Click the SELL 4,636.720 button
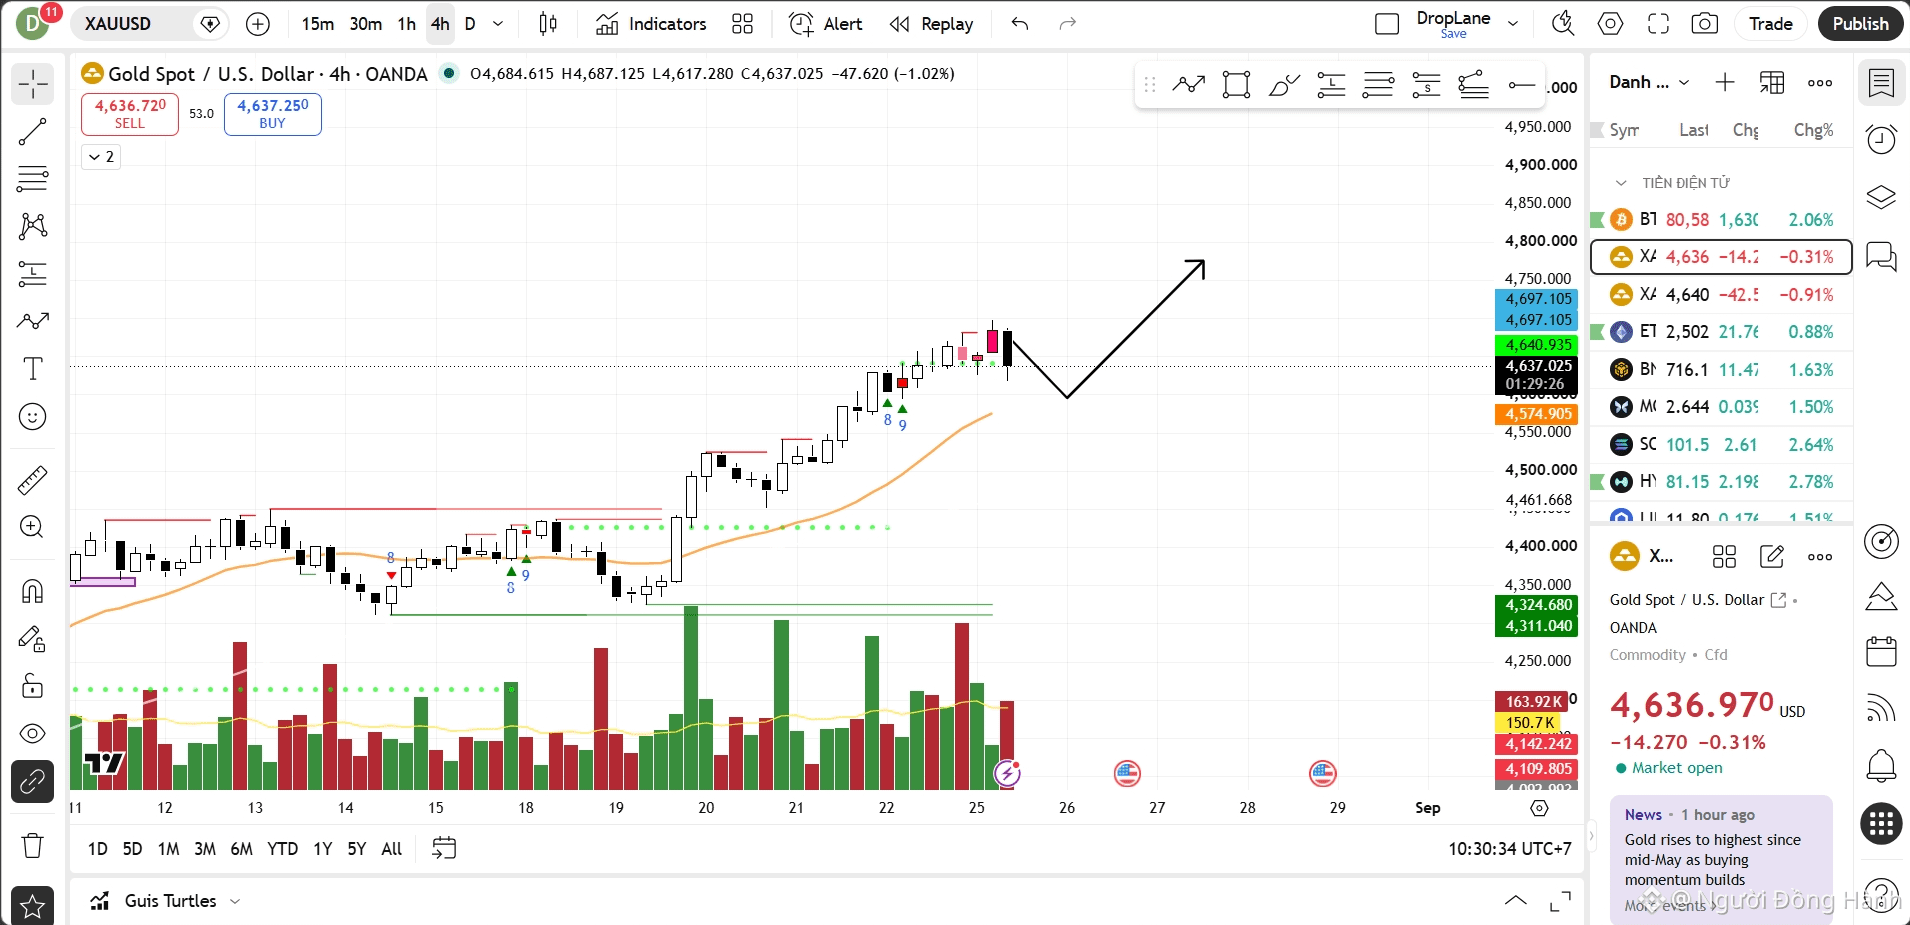This screenshot has height=925, width=1910. 130,114
